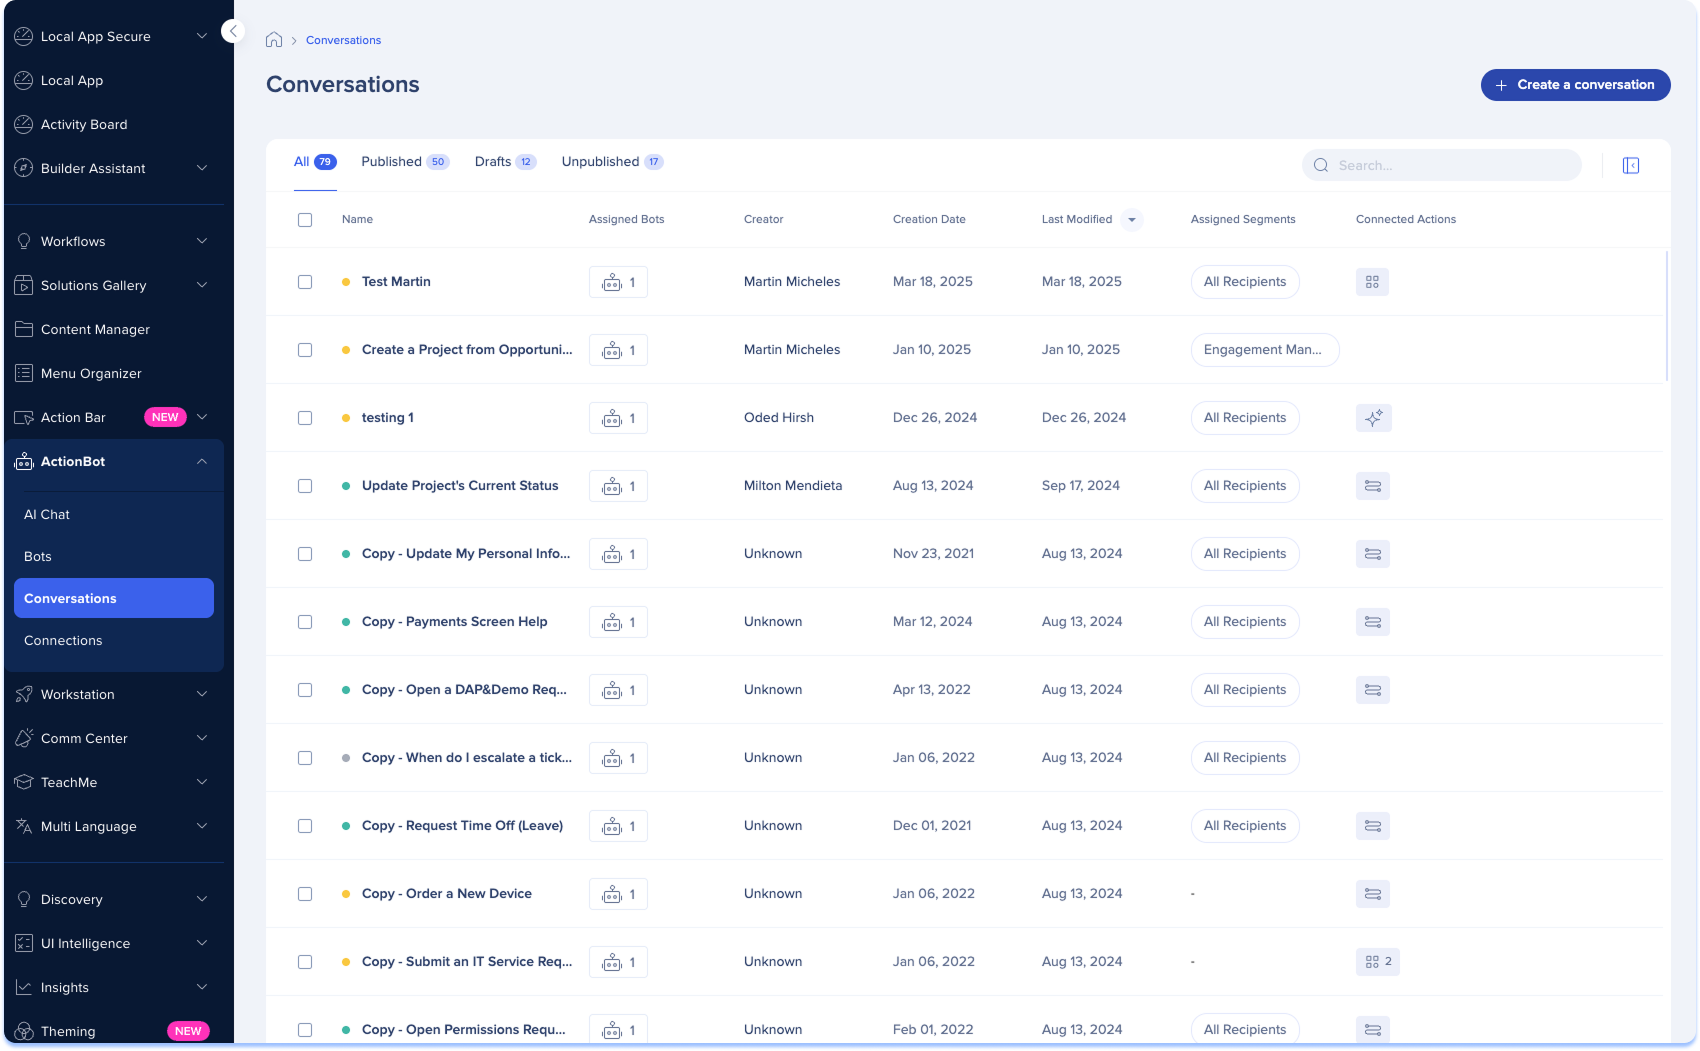Sort by Last Modified dropdown arrow
The image size is (1700, 1051).
point(1131,220)
